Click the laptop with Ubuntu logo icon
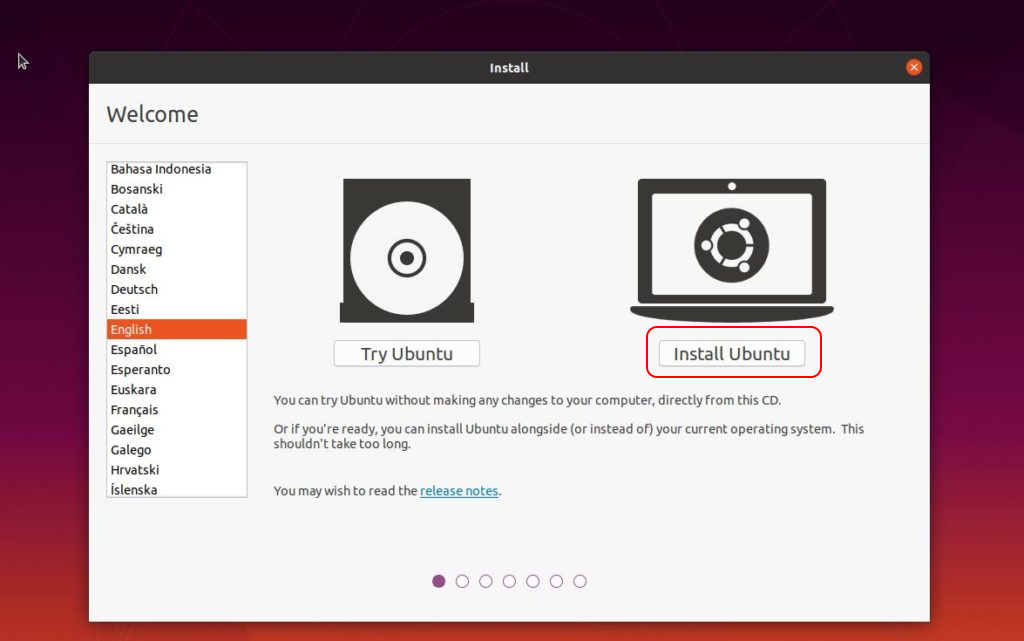The height and width of the screenshot is (641, 1024). tap(731, 247)
